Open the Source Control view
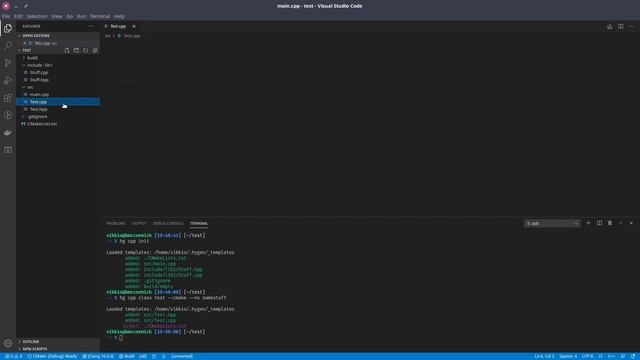 pos(8,63)
